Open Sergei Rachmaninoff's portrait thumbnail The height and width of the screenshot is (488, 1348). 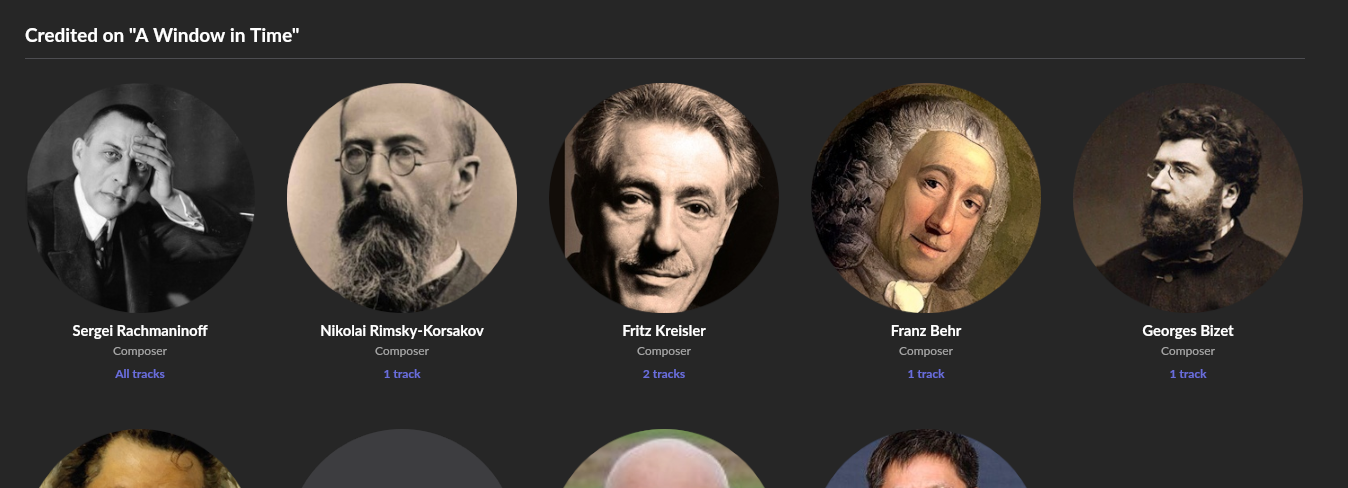coord(140,198)
